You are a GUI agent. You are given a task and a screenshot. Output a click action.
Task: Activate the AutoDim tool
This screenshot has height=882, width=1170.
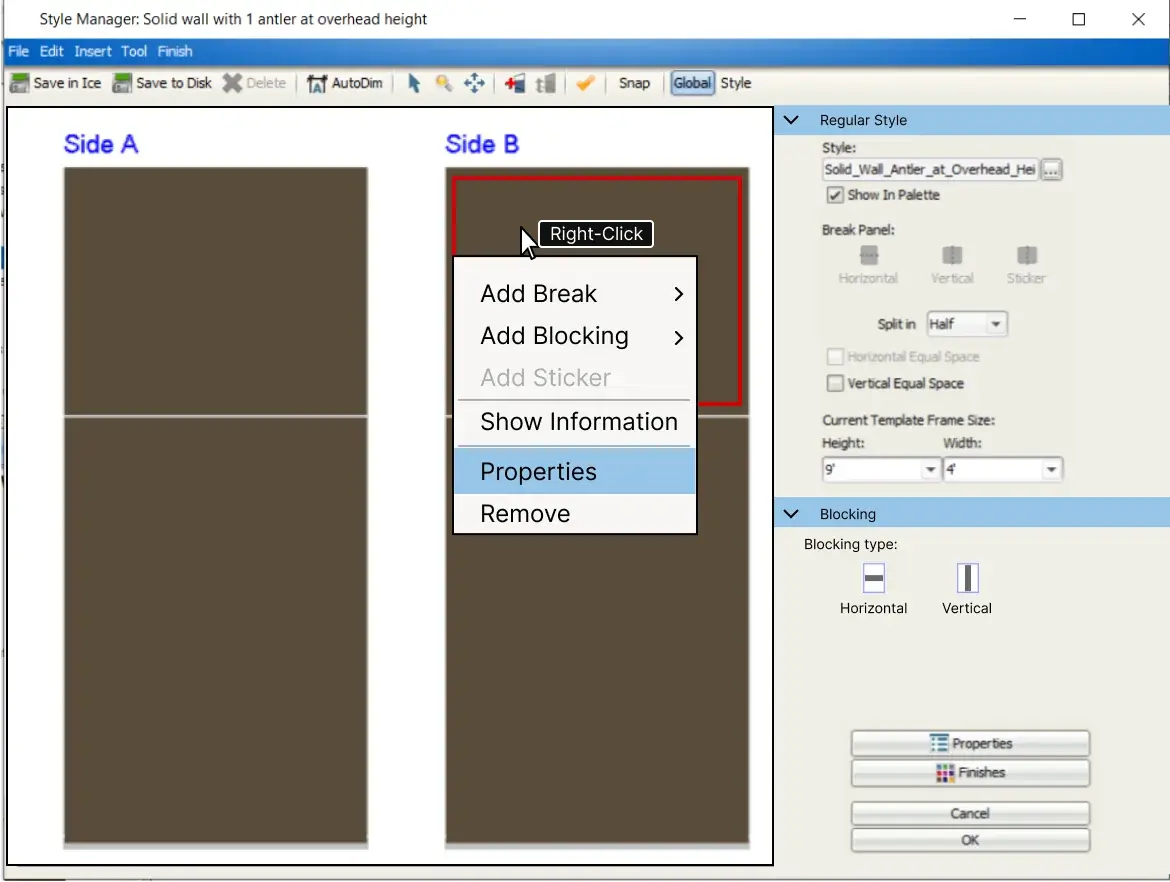[345, 83]
